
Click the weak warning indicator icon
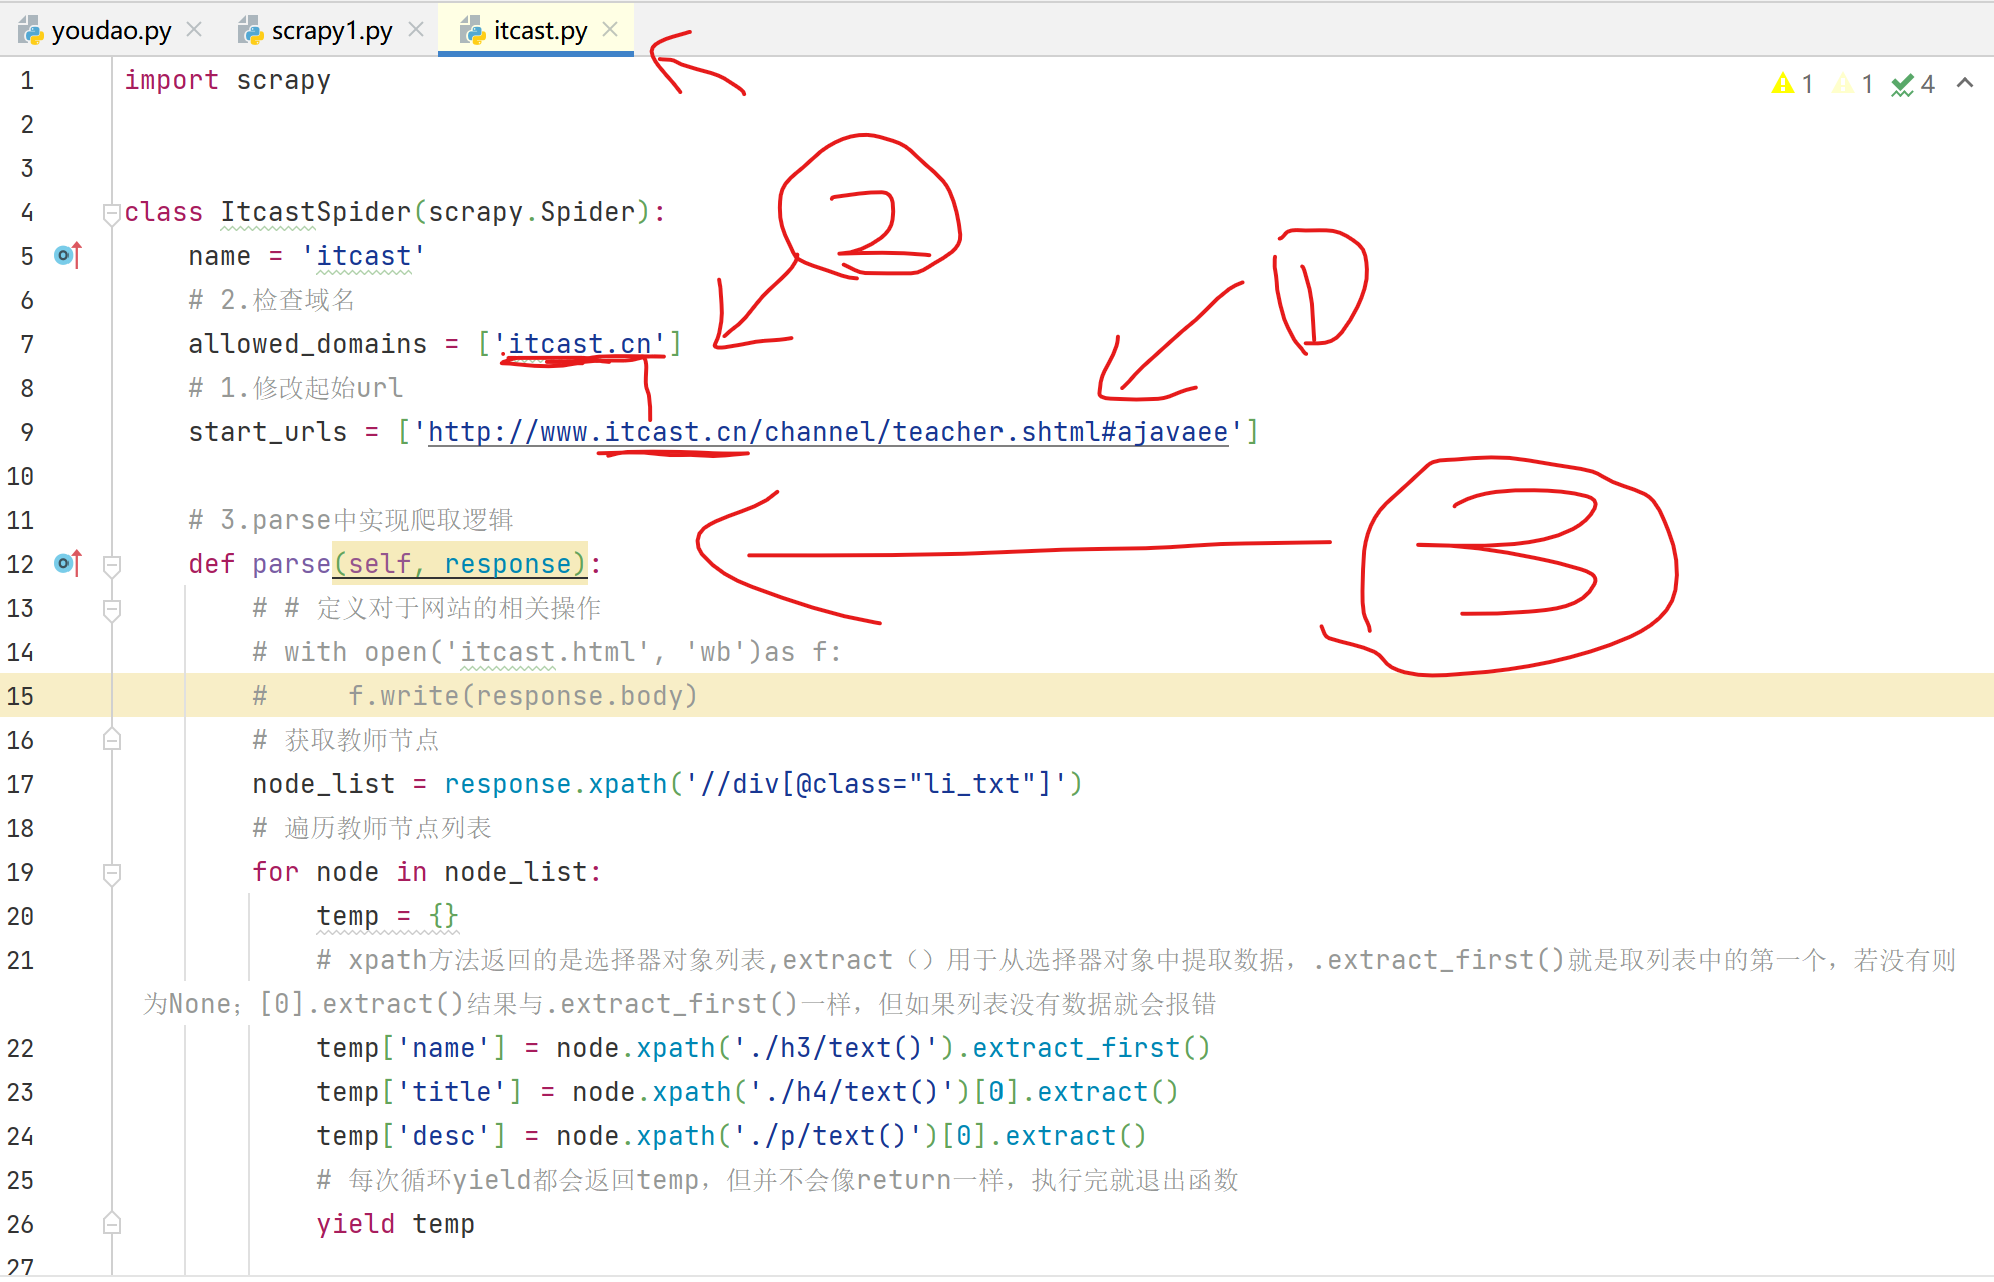tap(1842, 84)
